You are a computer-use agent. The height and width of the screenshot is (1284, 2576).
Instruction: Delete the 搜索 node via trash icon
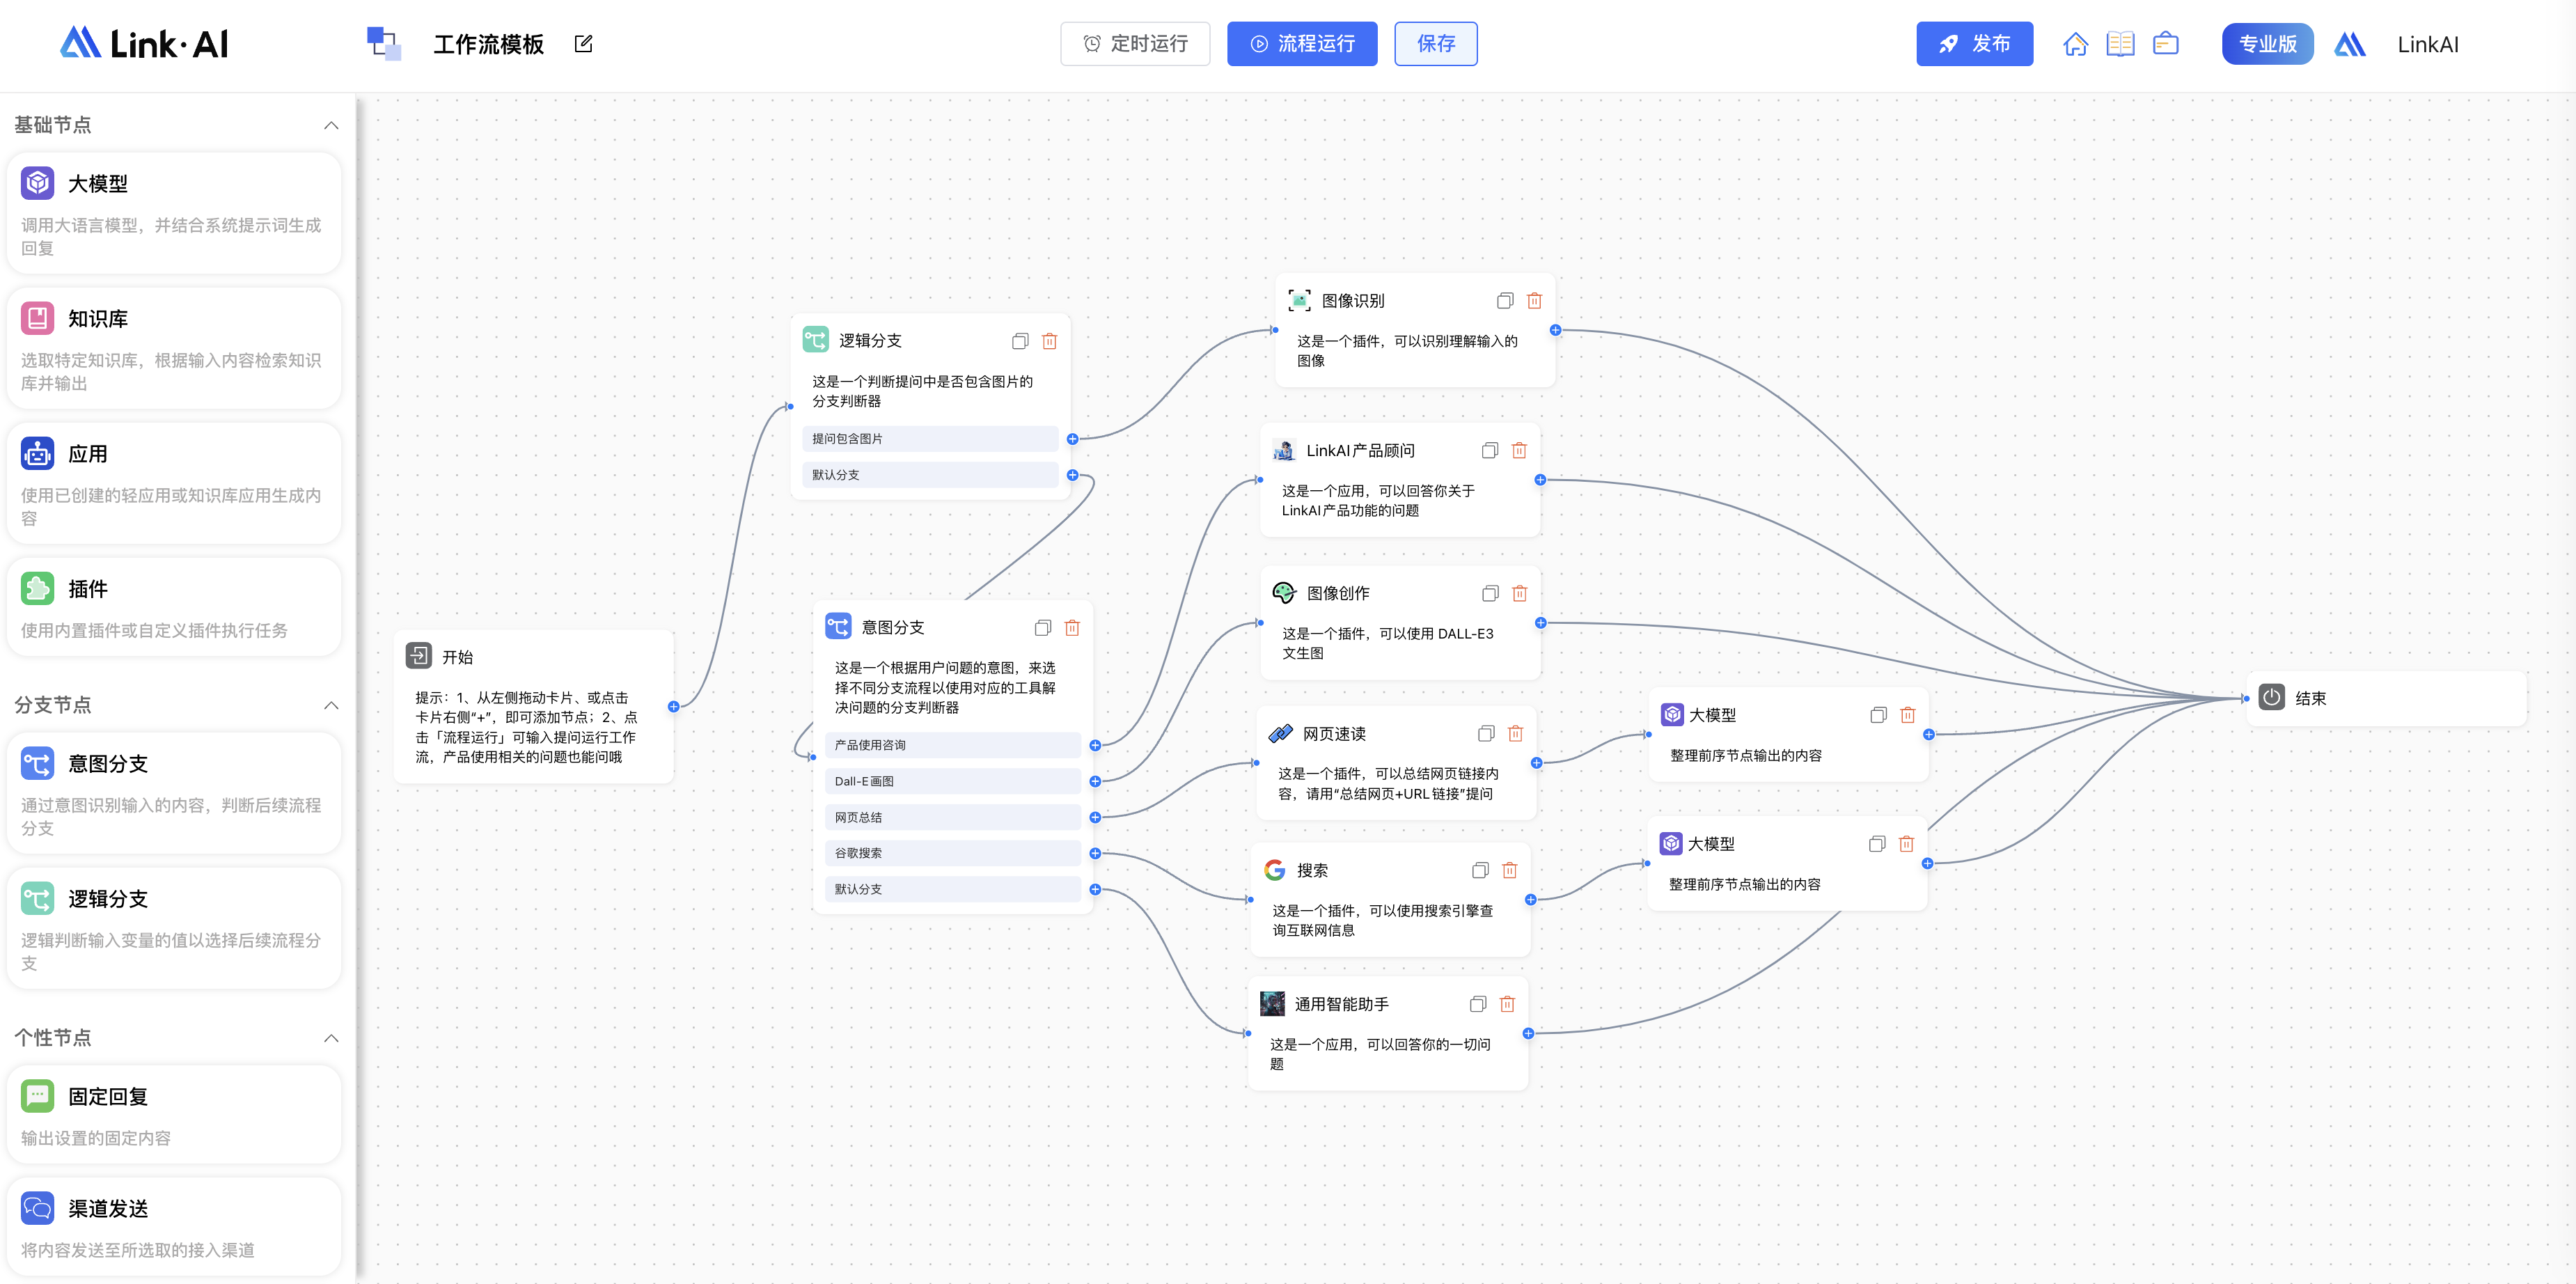pyautogui.click(x=1509, y=871)
